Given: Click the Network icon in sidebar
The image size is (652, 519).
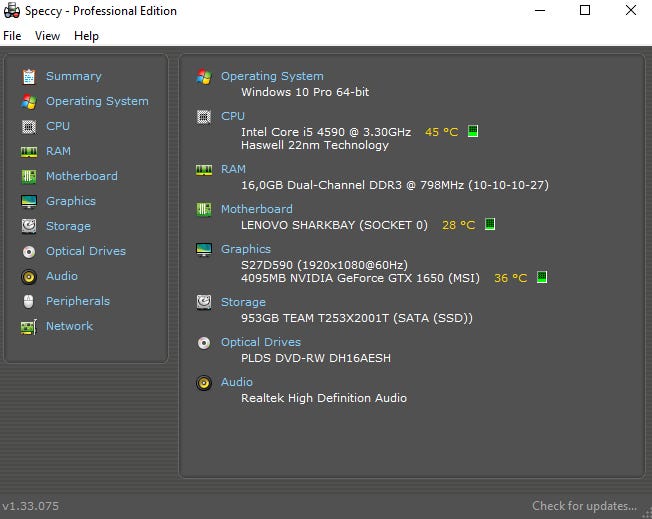Looking at the screenshot, I should coord(28,326).
